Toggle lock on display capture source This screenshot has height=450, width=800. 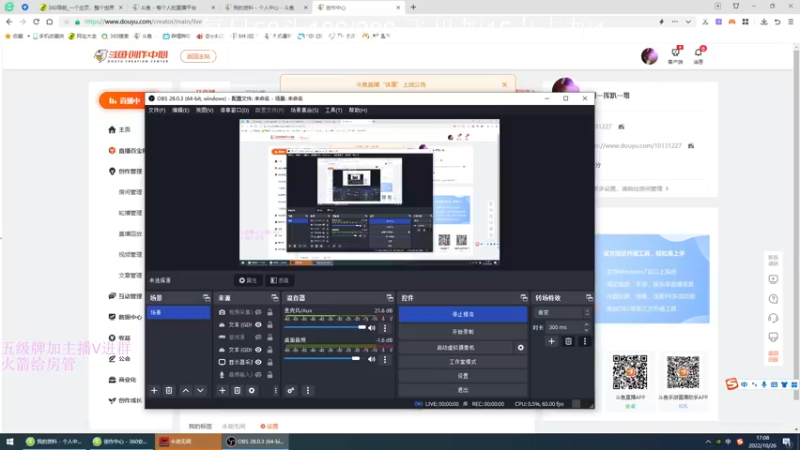(x=270, y=362)
